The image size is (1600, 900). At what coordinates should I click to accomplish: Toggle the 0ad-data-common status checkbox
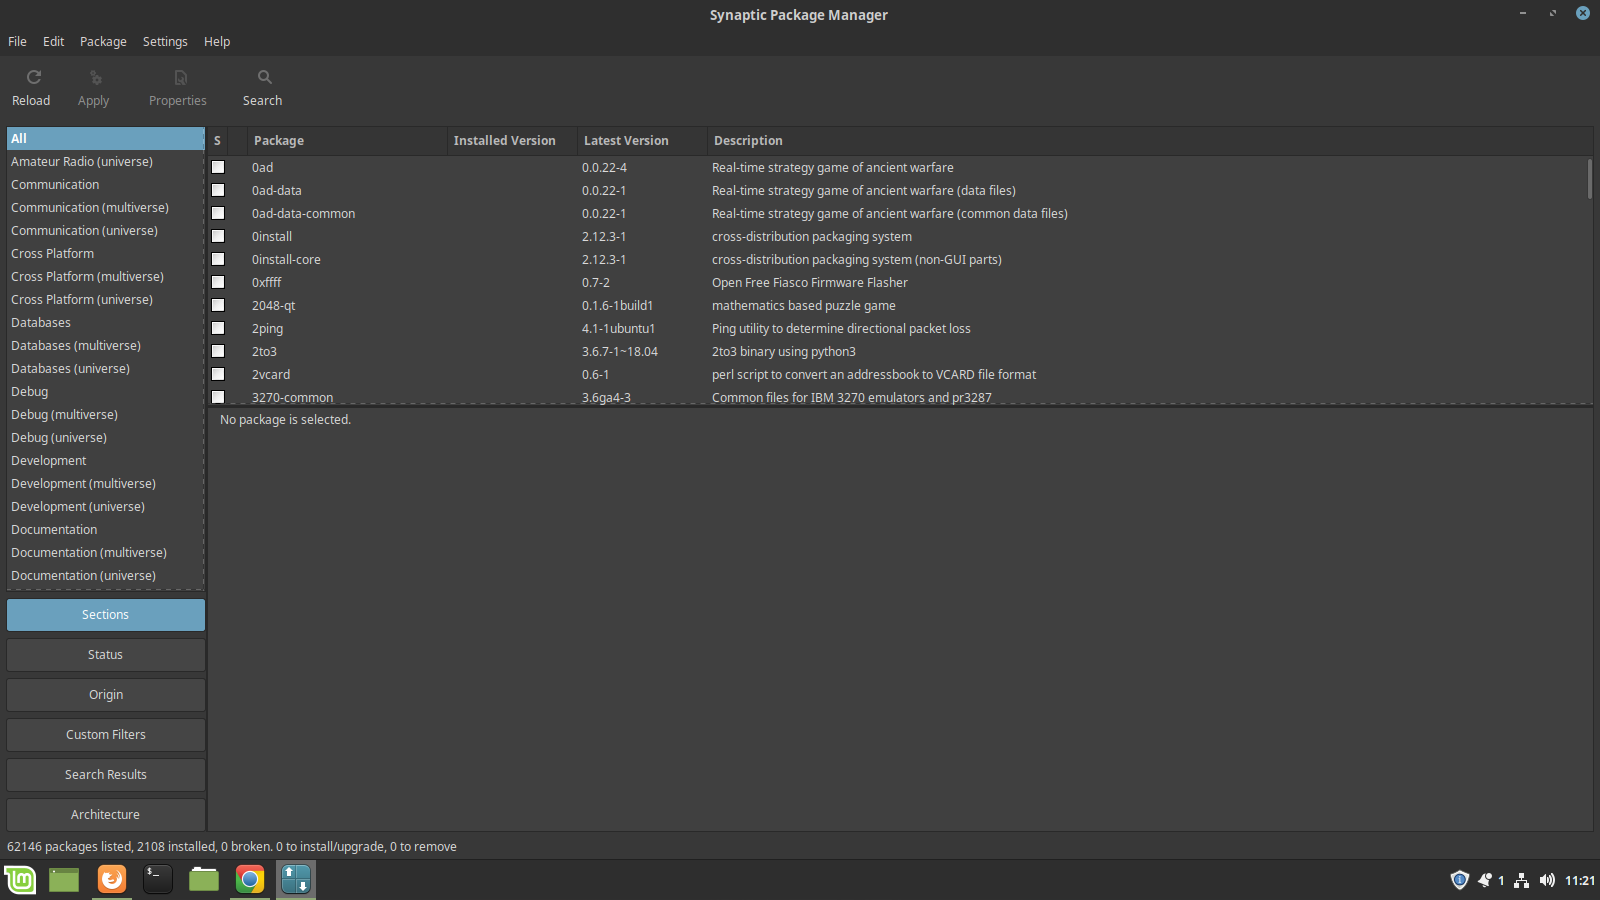(218, 213)
